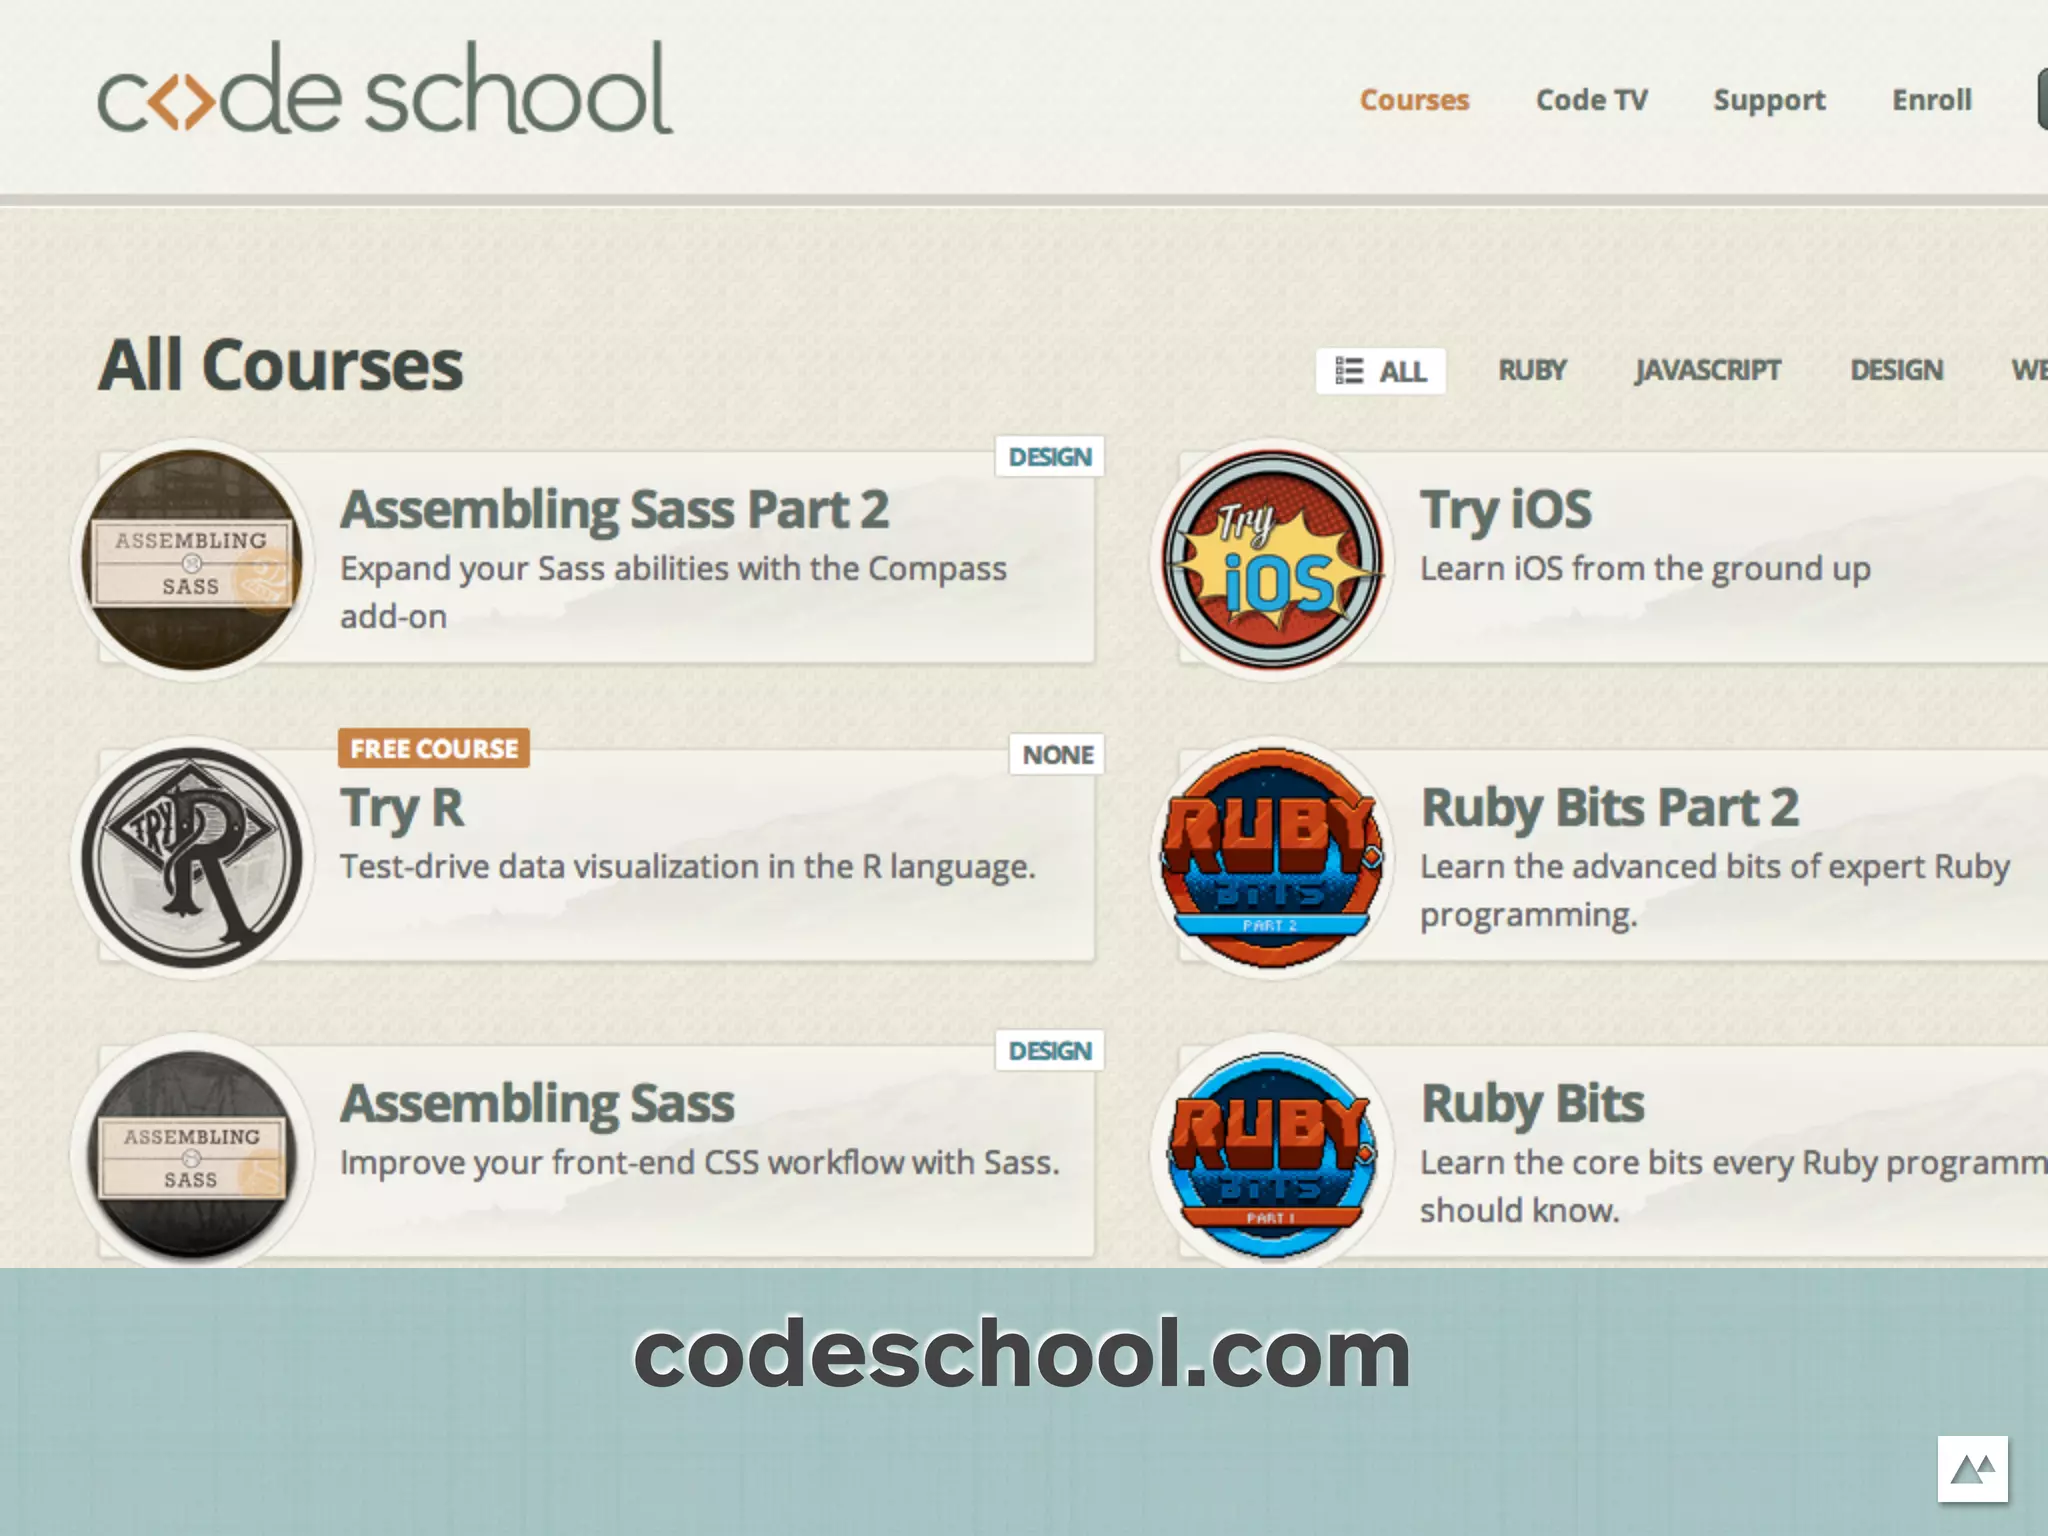Open Code TV in the navigation
This screenshot has height=1536, width=2048.
tap(1591, 100)
